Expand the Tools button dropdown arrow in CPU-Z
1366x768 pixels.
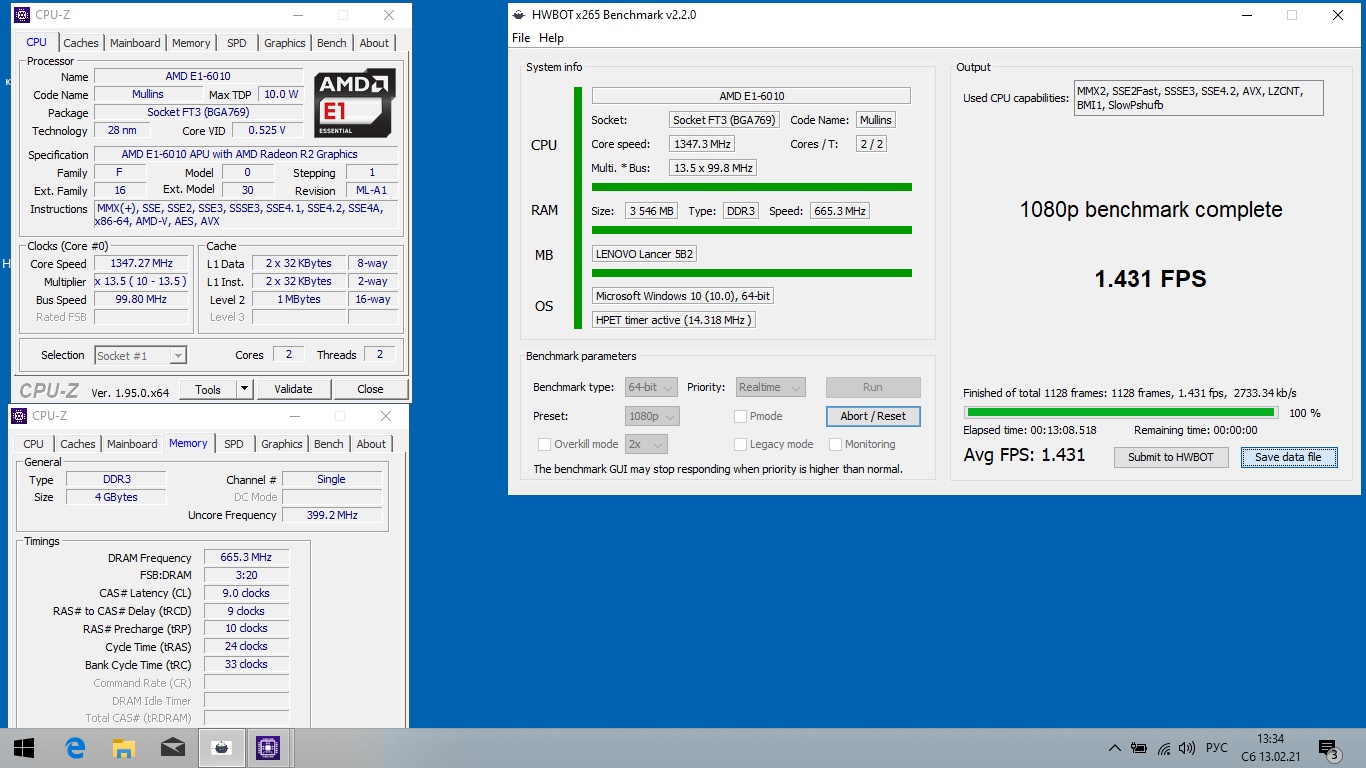pos(244,389)
